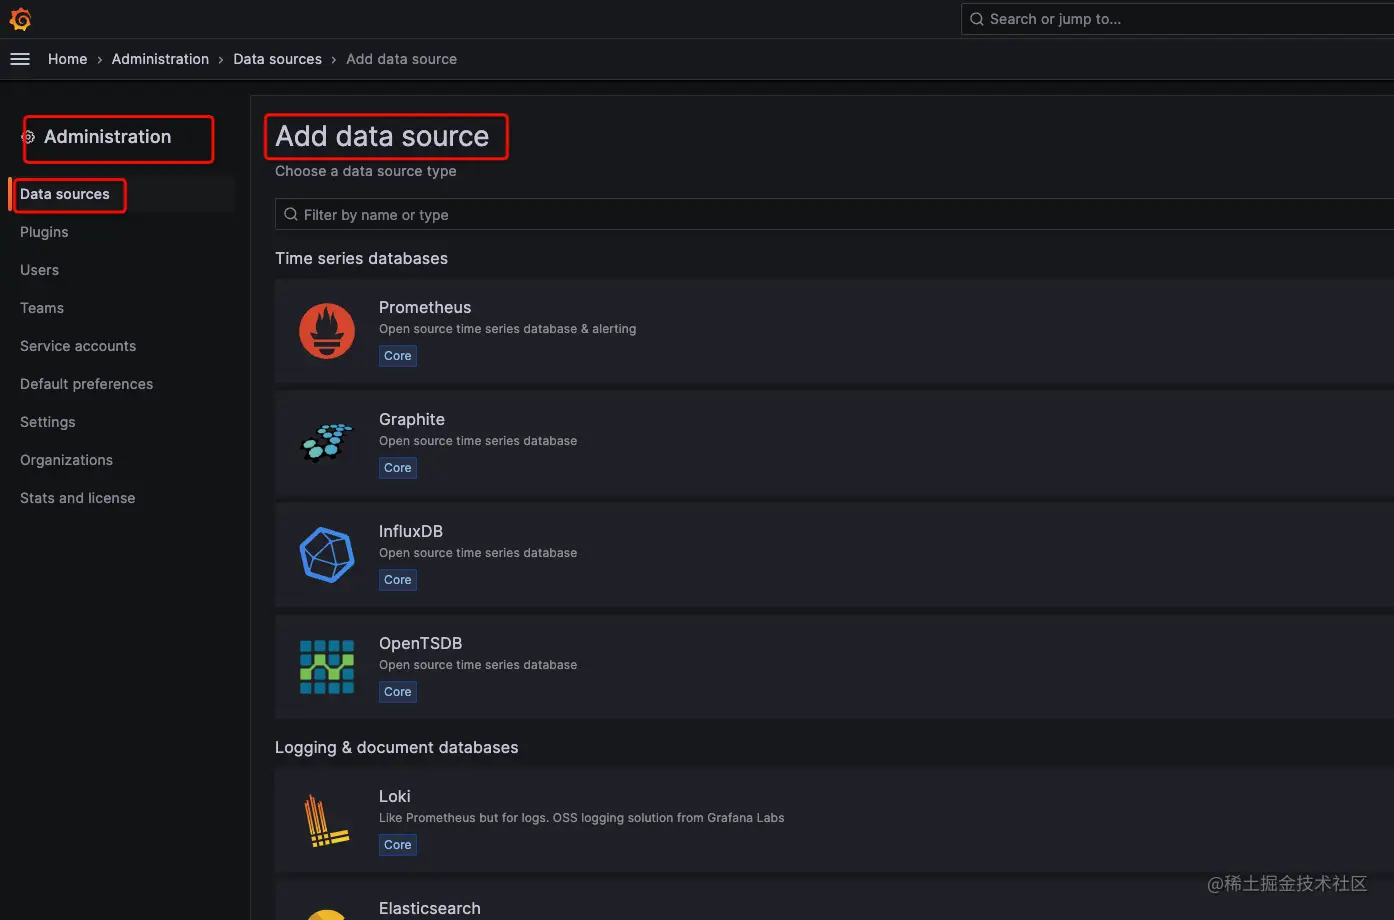Go to Home breadcrumb
This screenshot has height=920, width=1394.
click(68, 59)
